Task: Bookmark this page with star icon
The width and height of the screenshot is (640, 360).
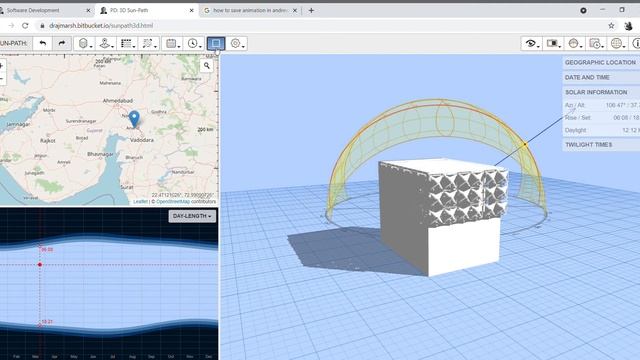Action: [611, 26]
